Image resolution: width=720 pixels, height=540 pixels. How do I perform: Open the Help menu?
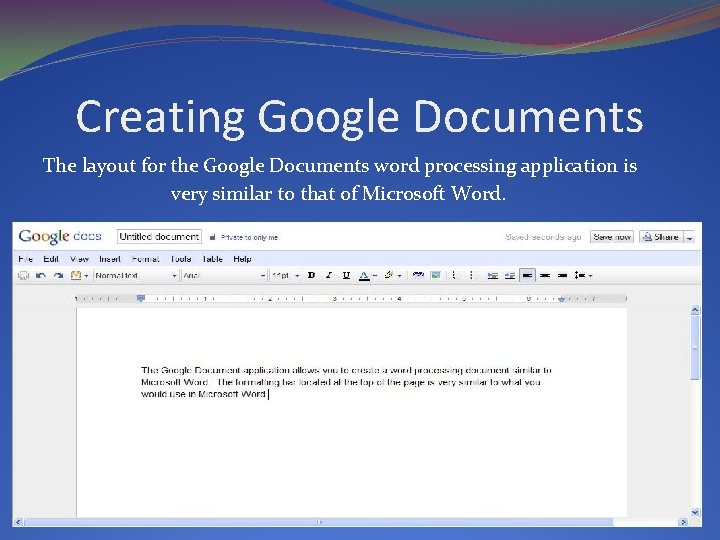[242, 259]
